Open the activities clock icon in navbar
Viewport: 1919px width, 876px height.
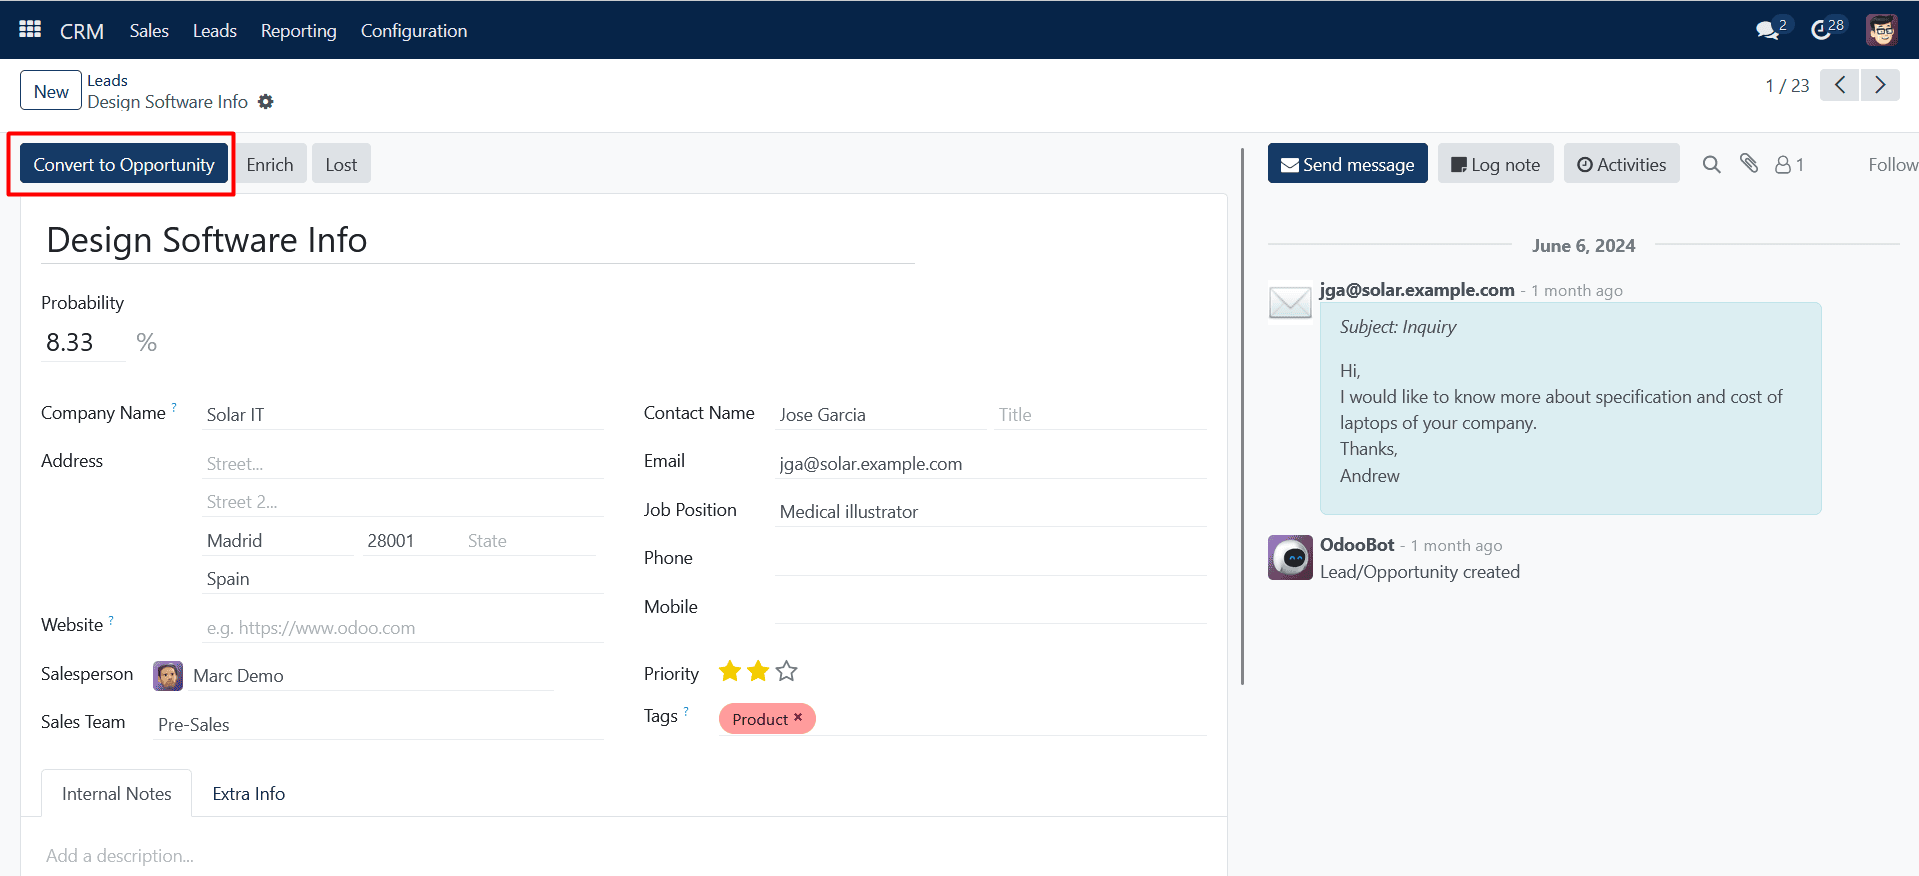point(1824,30)
